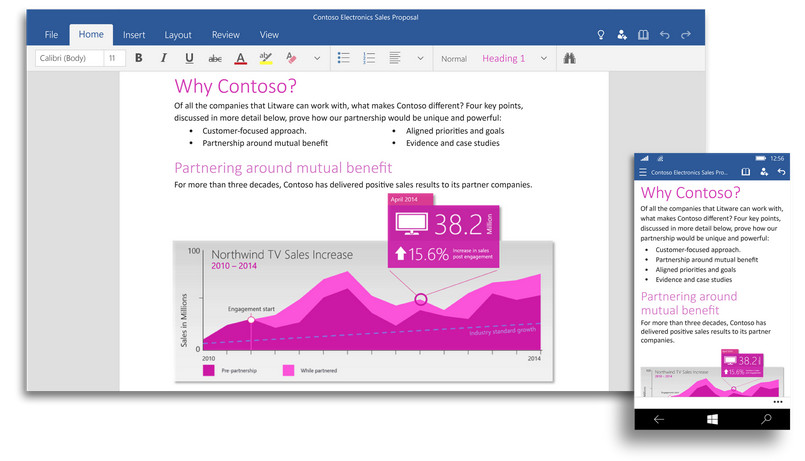Viewport: 805px width, 461px height.
Task: Open Find with binoculars icon
Action: (x=569, y=58)
